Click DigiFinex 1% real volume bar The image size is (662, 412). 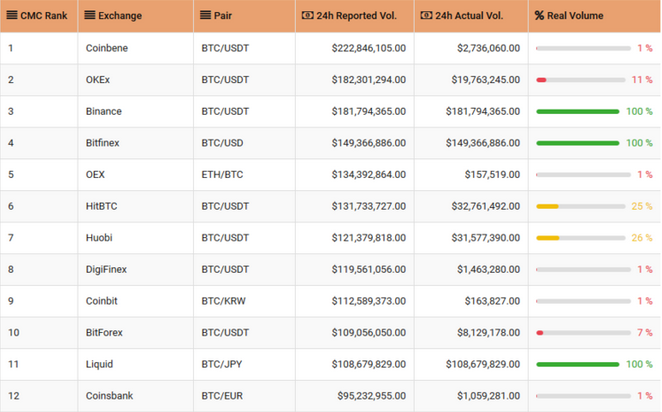pyautogui.click(x=583, y=269)
